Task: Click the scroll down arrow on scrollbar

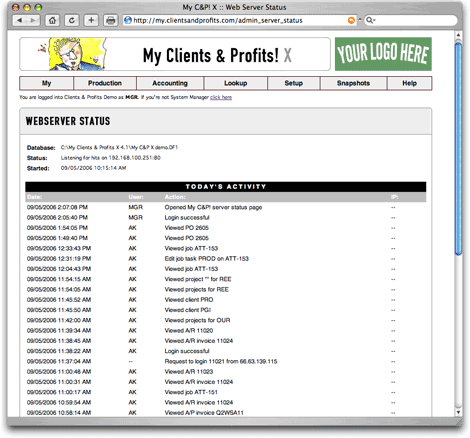Action: click(x=458, y=412)
